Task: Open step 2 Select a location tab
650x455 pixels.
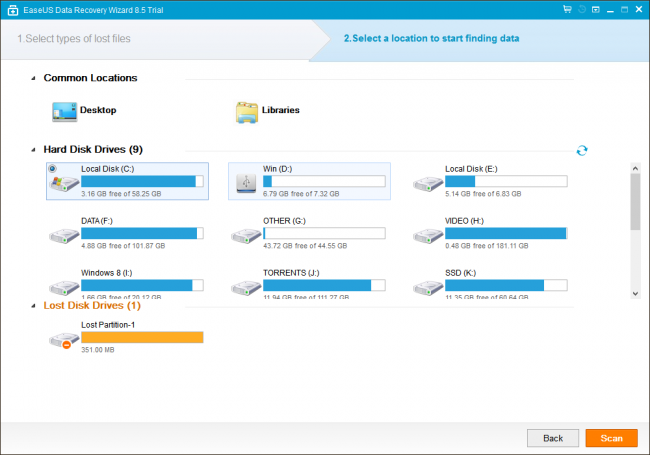Action: 431,39
